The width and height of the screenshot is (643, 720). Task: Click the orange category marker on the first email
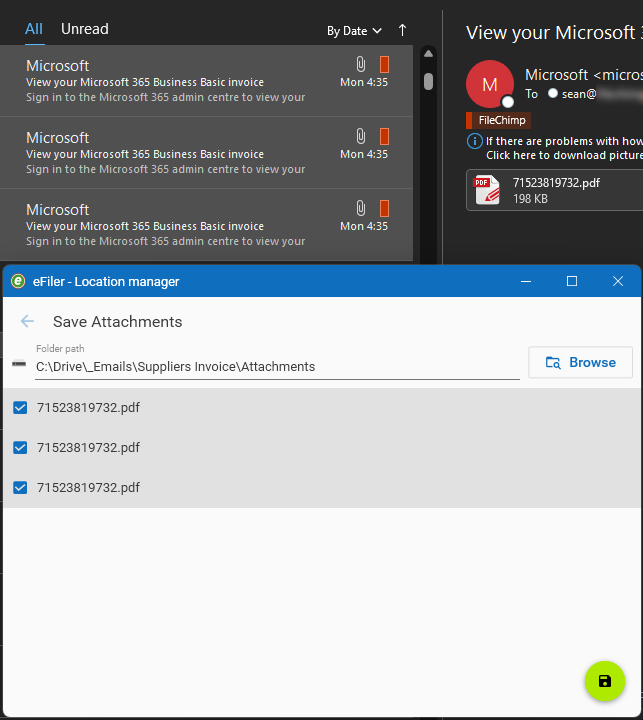coord(384,64)
